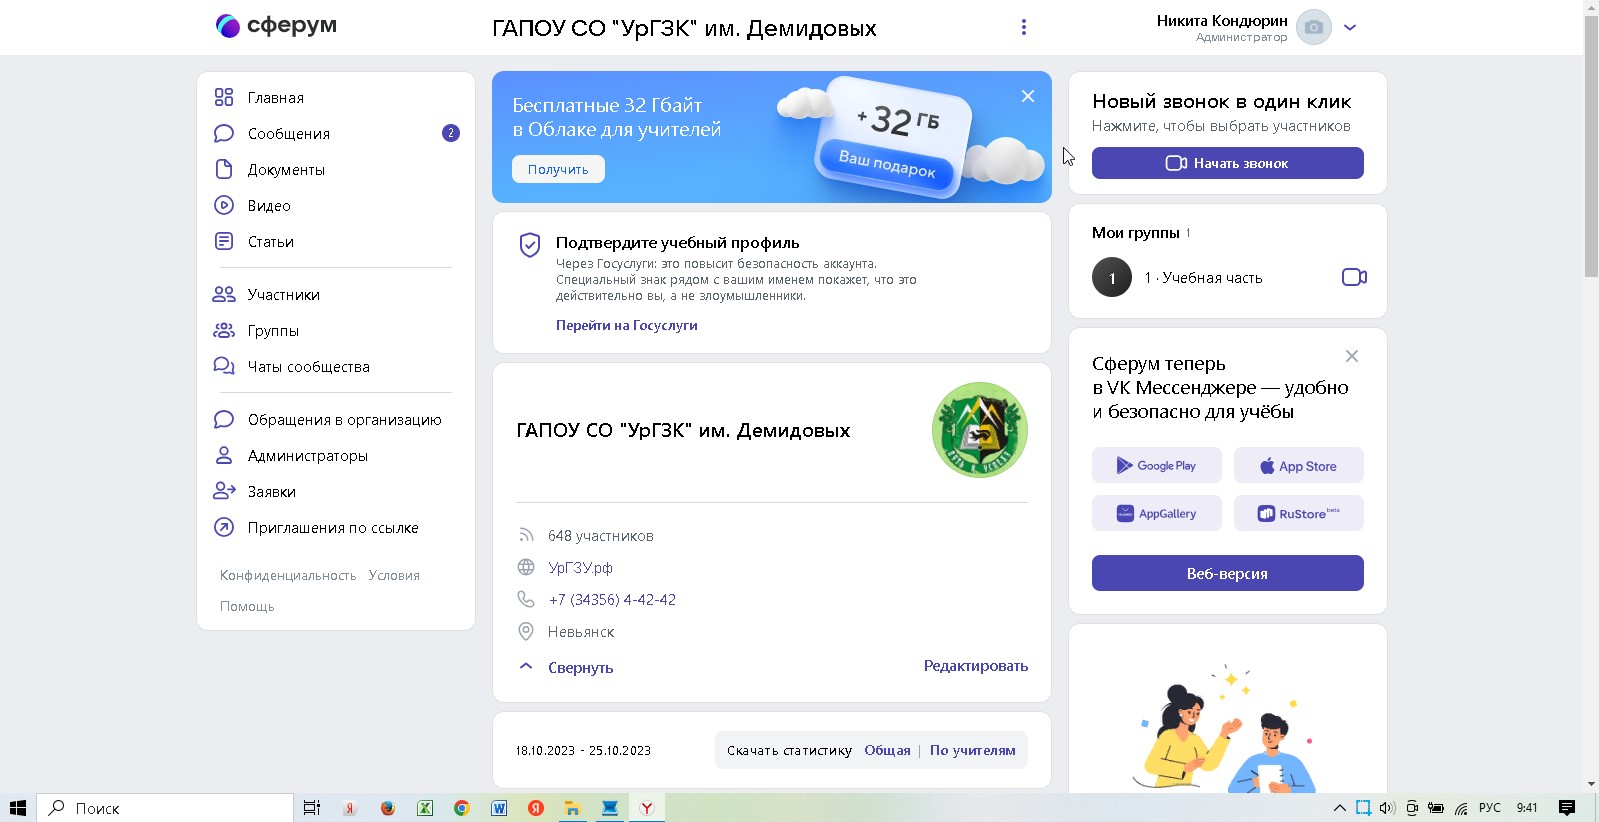This screenshot has width=1599, height=822.
Task: Click the Администраторы person icon
Action: point(224,455)
